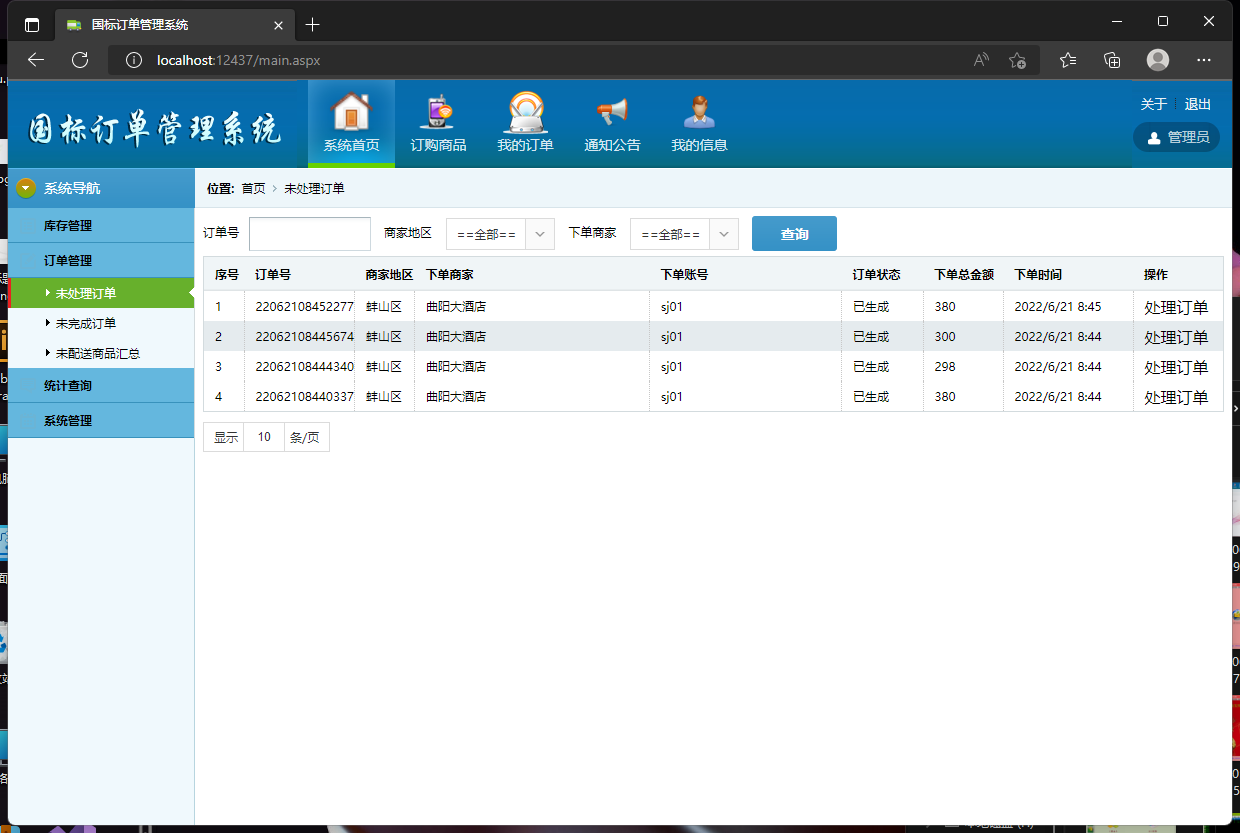
Task: Click the address bar URL localhost:12437/main.aspx
Action: click(238, 60)
